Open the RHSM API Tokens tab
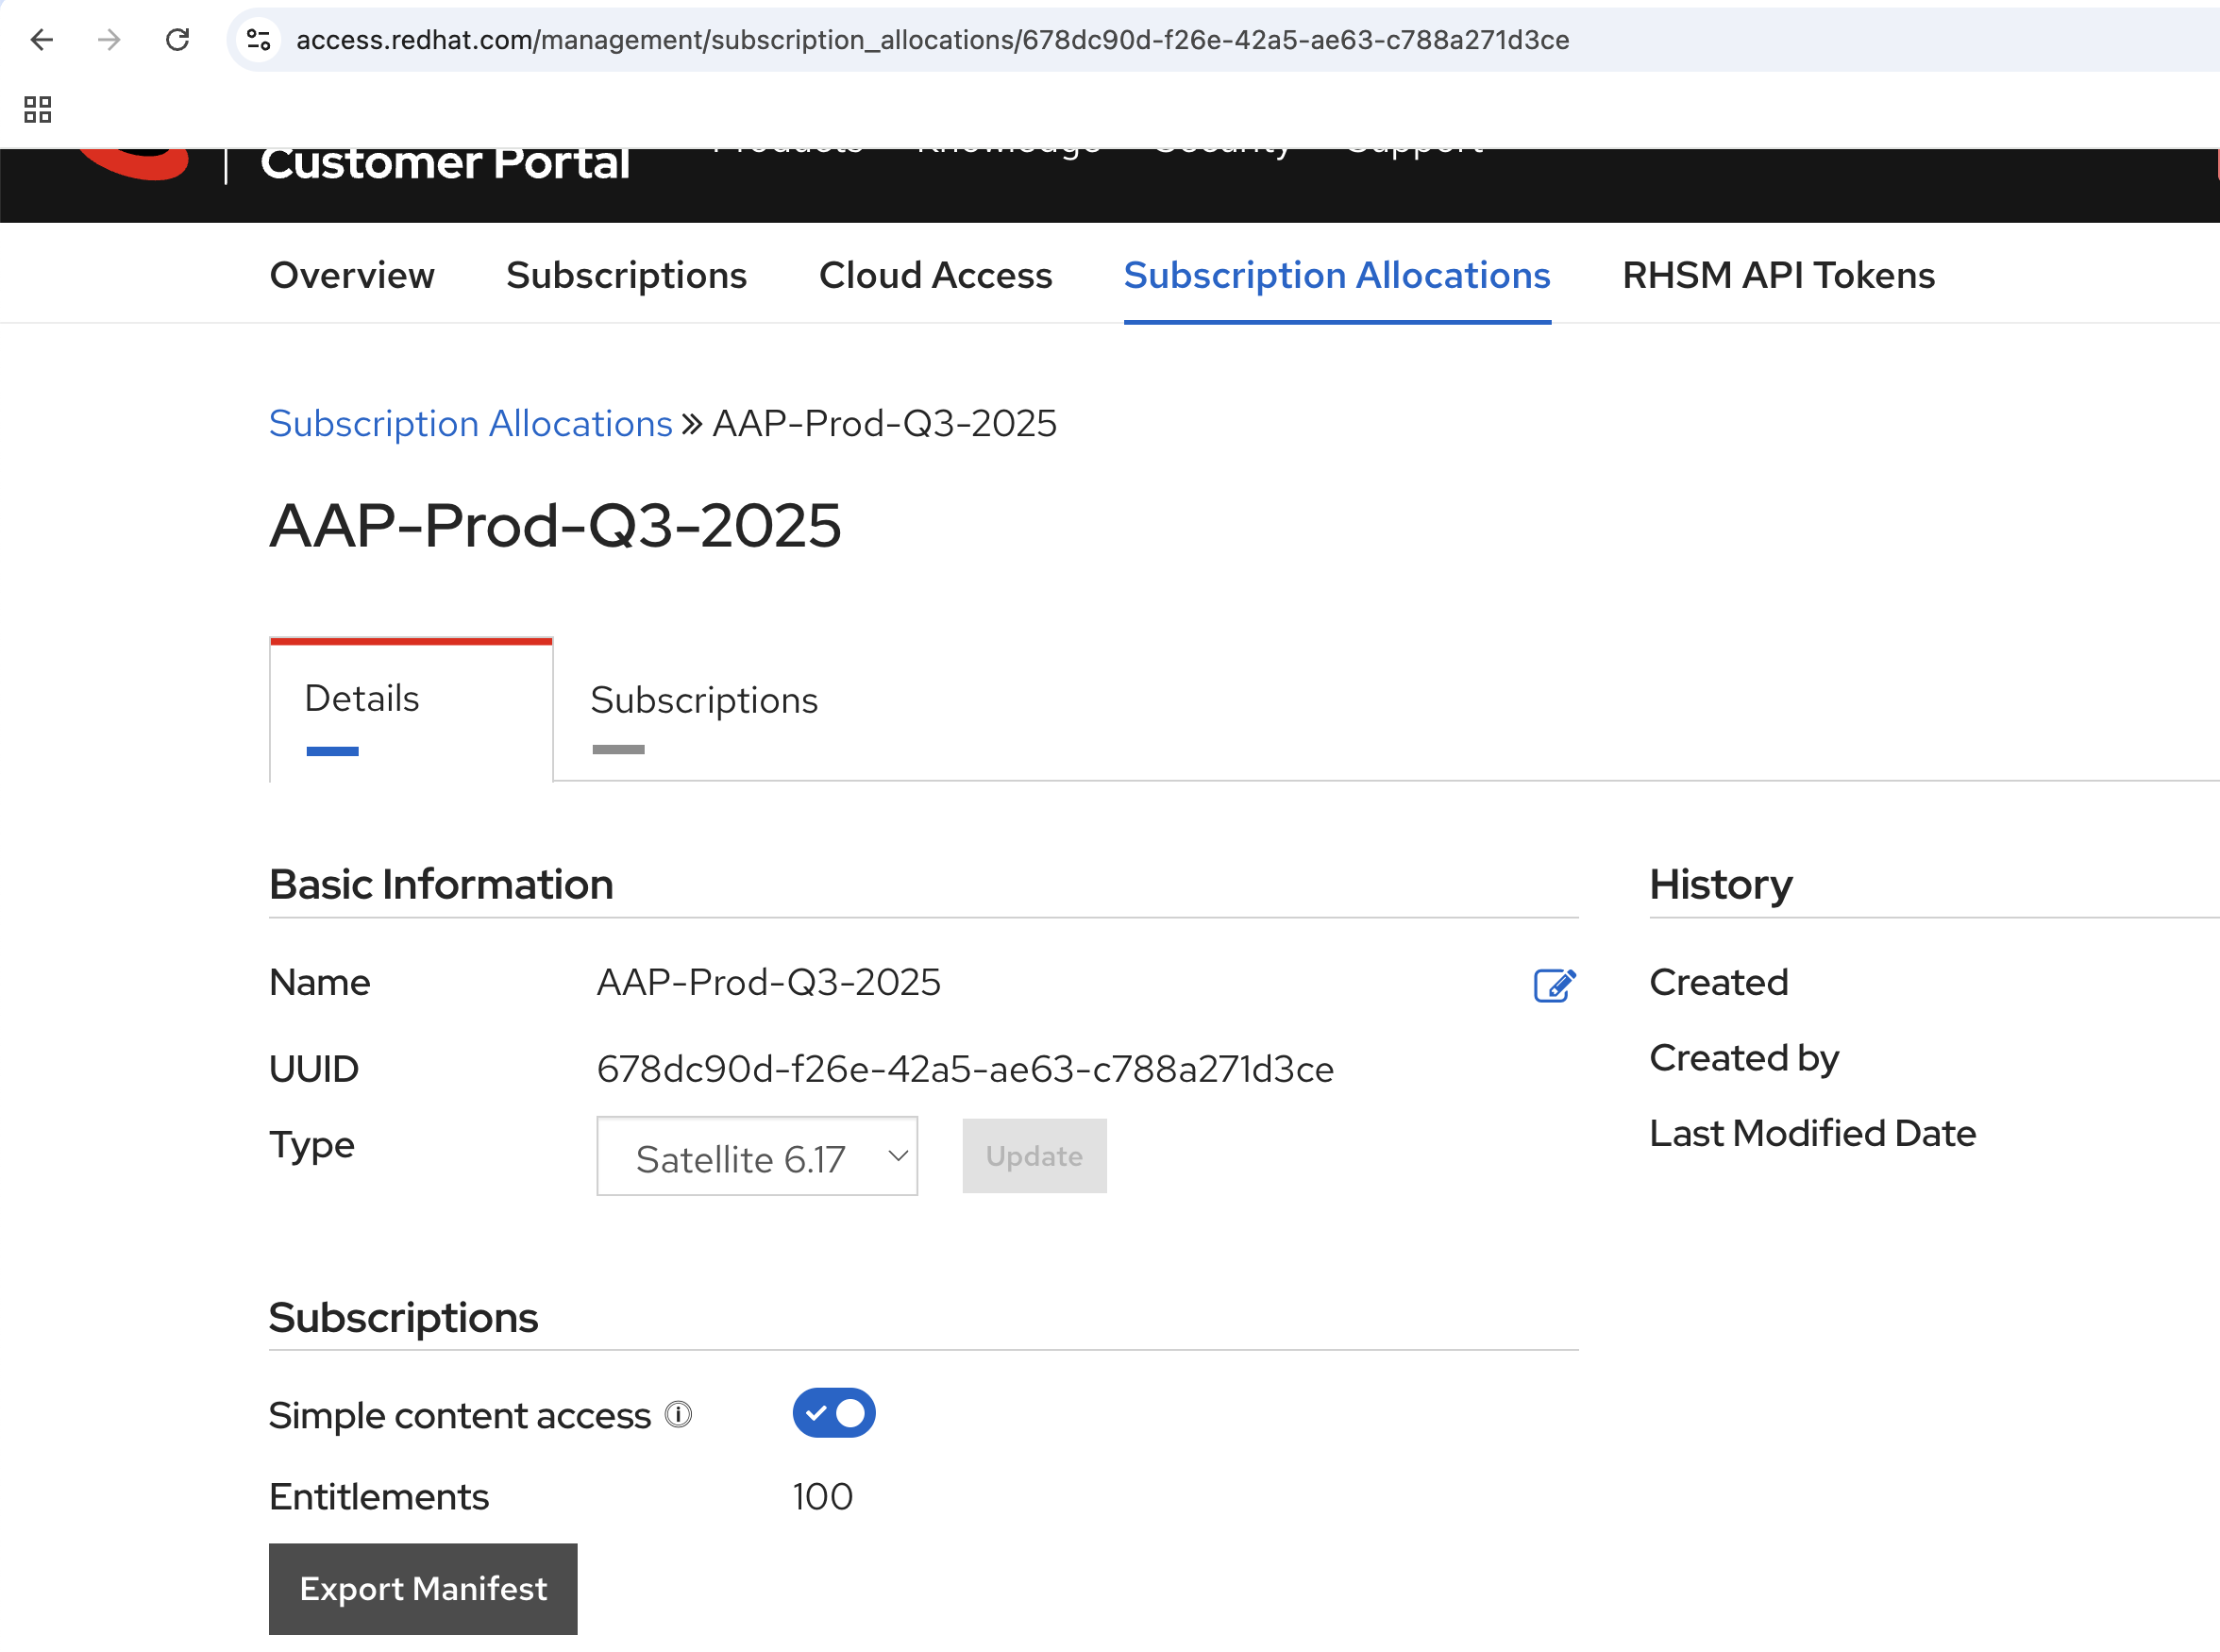The height and width of the screenshot is (1652, 2220). pos(1778,275)
